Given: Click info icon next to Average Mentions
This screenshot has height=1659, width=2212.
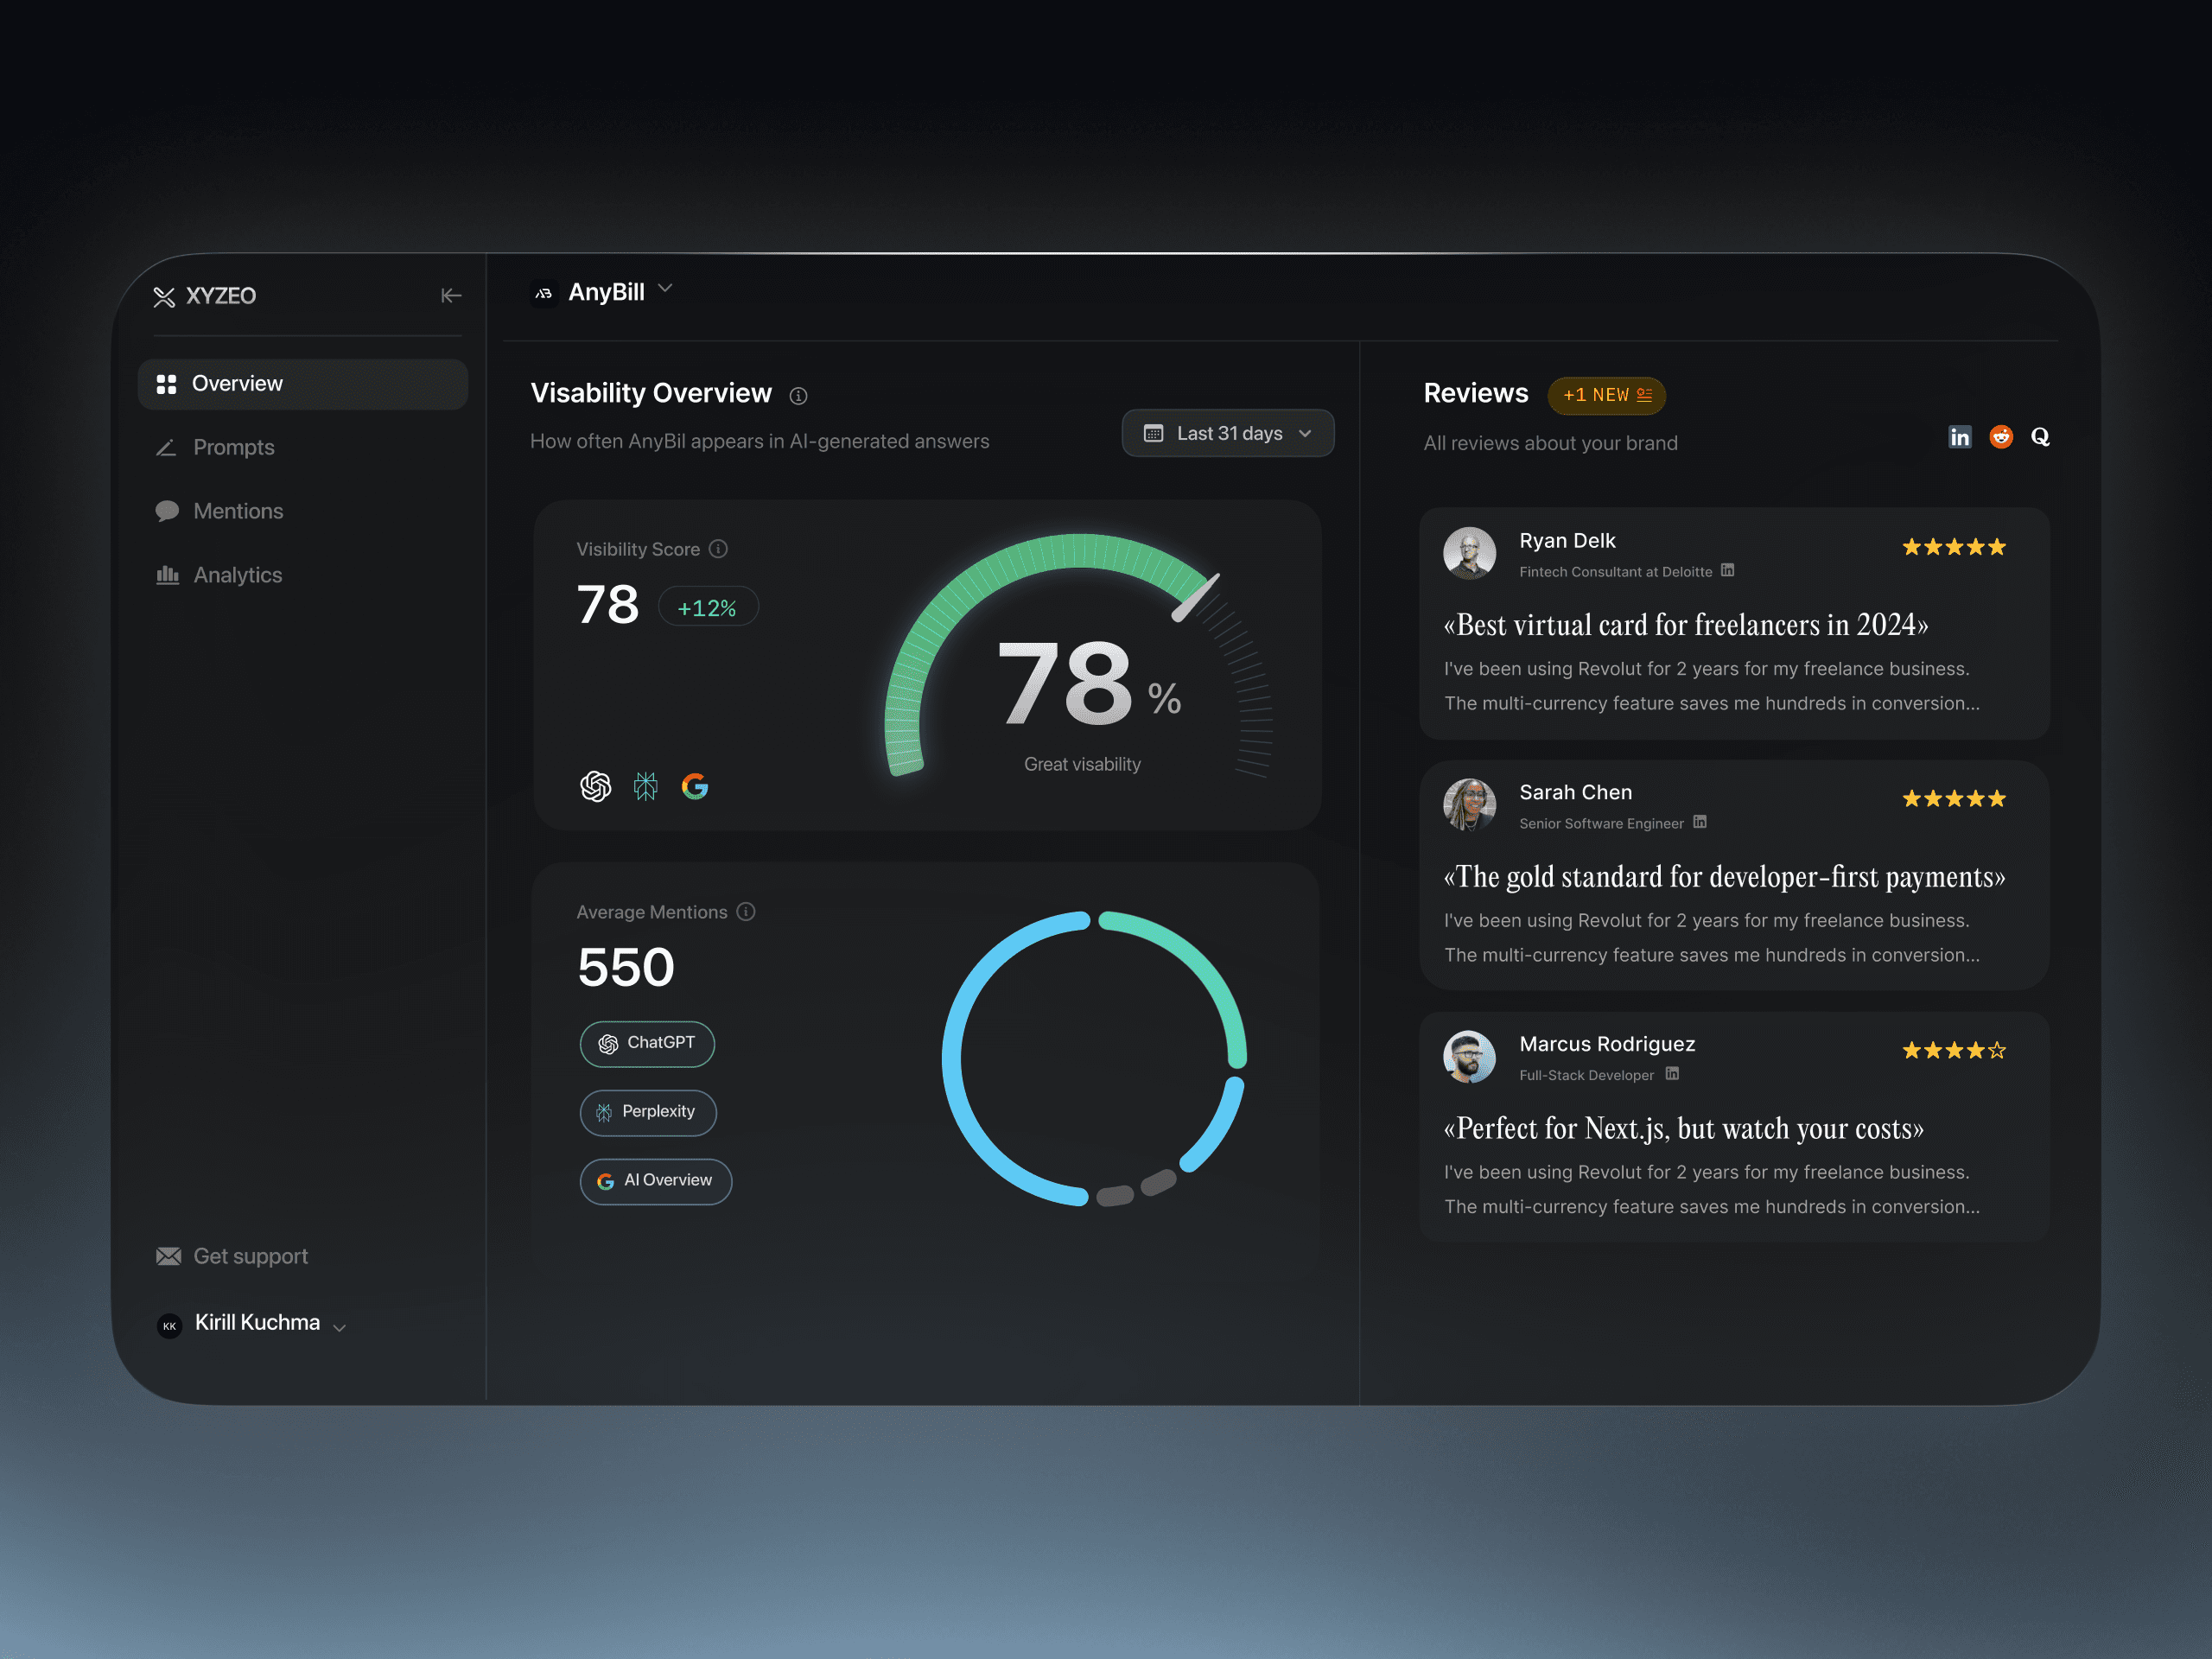Looking at the screenshot, I should tap(746, 911).
